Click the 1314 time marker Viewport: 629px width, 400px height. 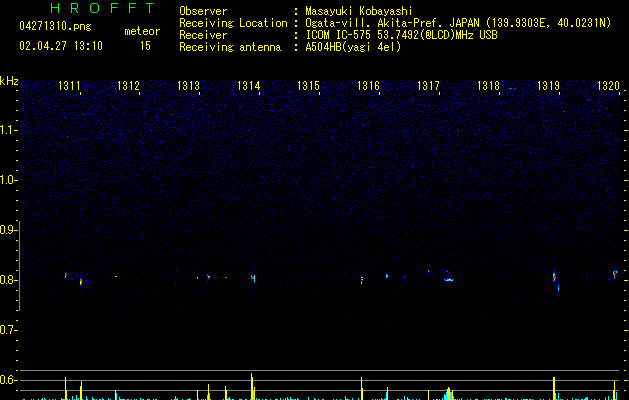pyautogui.click(x=249, y=86)
